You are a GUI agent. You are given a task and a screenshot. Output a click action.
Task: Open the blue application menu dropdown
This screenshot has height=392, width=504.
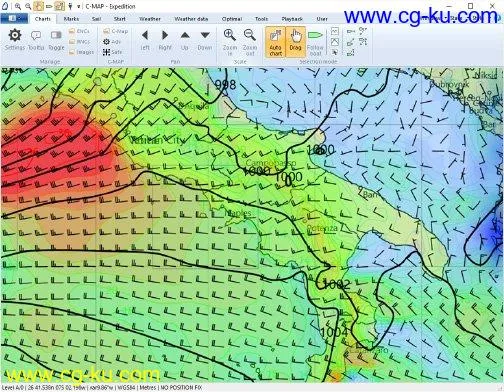(x=14, y=18)
